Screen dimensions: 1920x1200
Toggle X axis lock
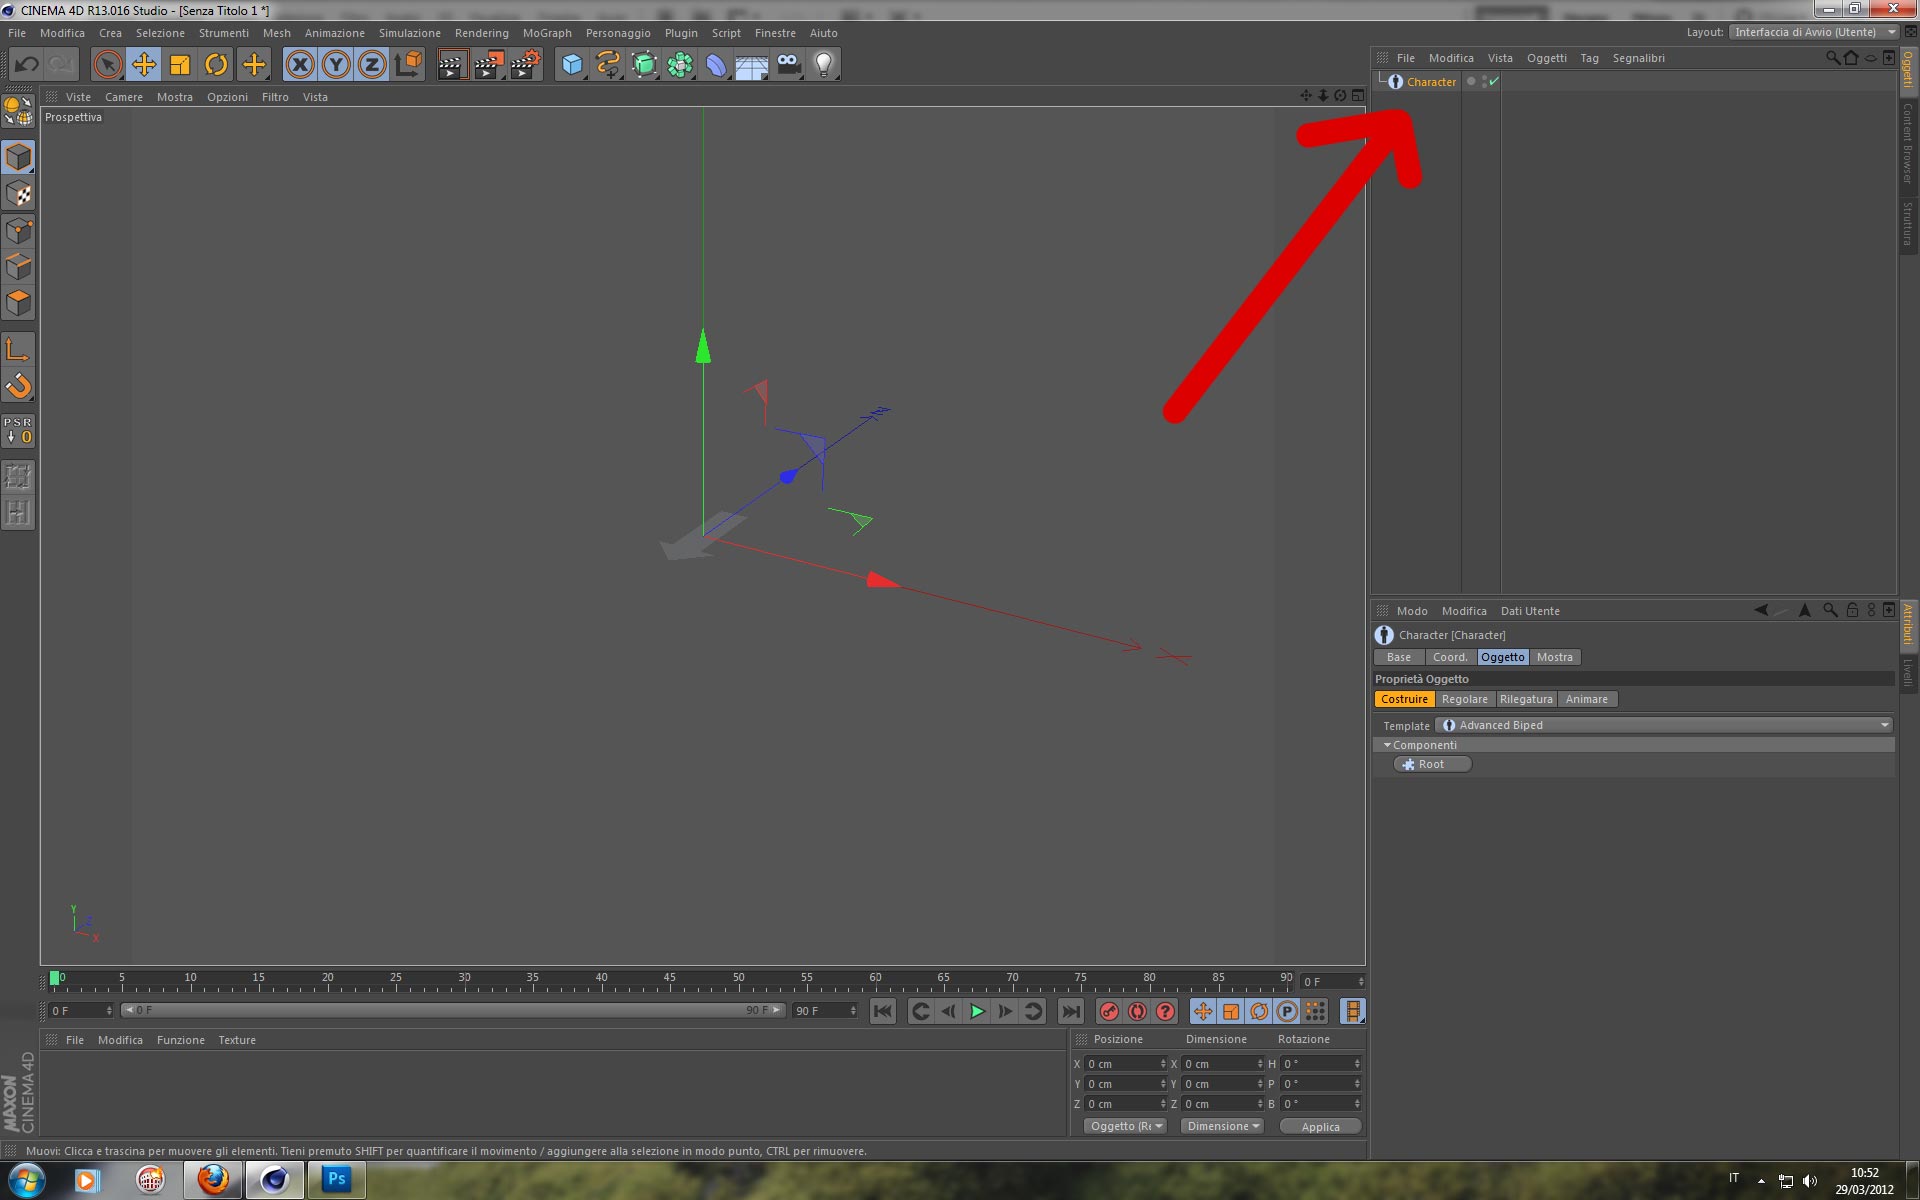[x=299, y=65]
